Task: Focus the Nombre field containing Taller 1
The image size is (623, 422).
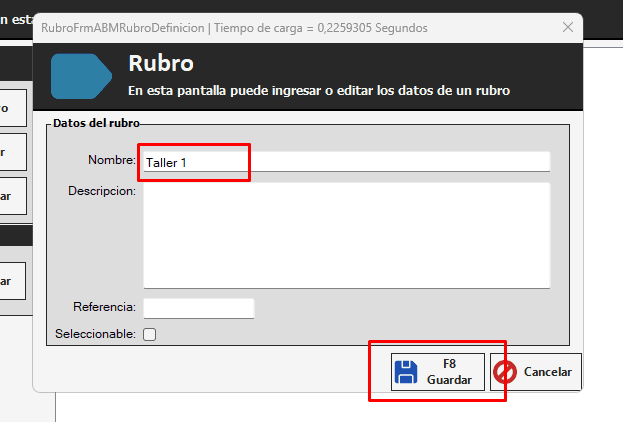Action: (x=346, y=162)
